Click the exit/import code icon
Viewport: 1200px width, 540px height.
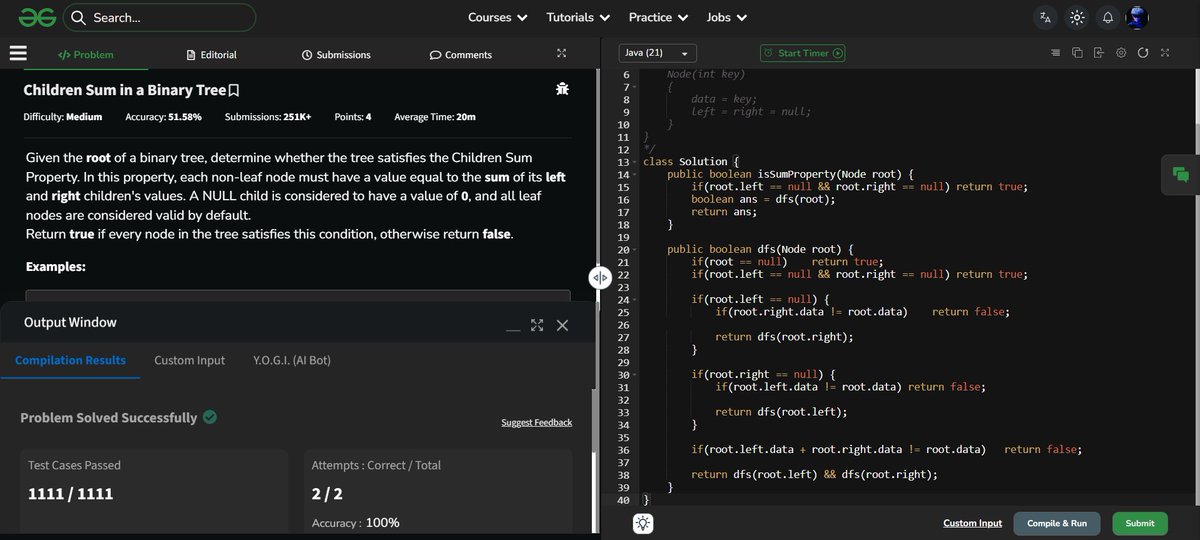tap(1099, 53)
